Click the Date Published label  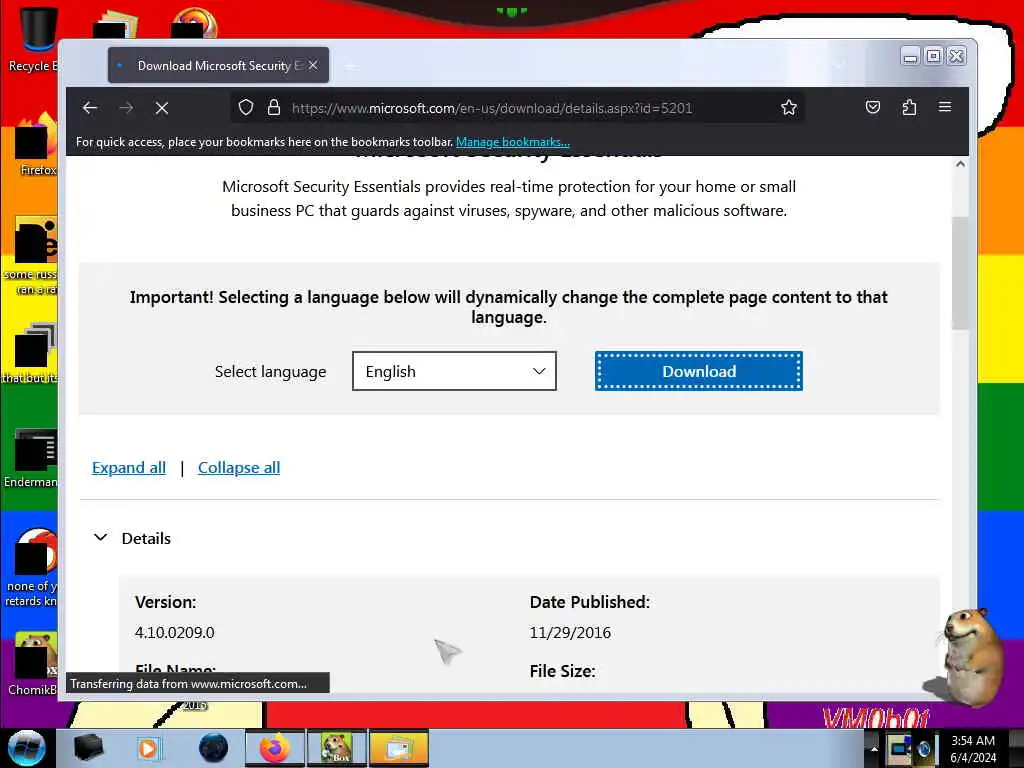(590, 602)
